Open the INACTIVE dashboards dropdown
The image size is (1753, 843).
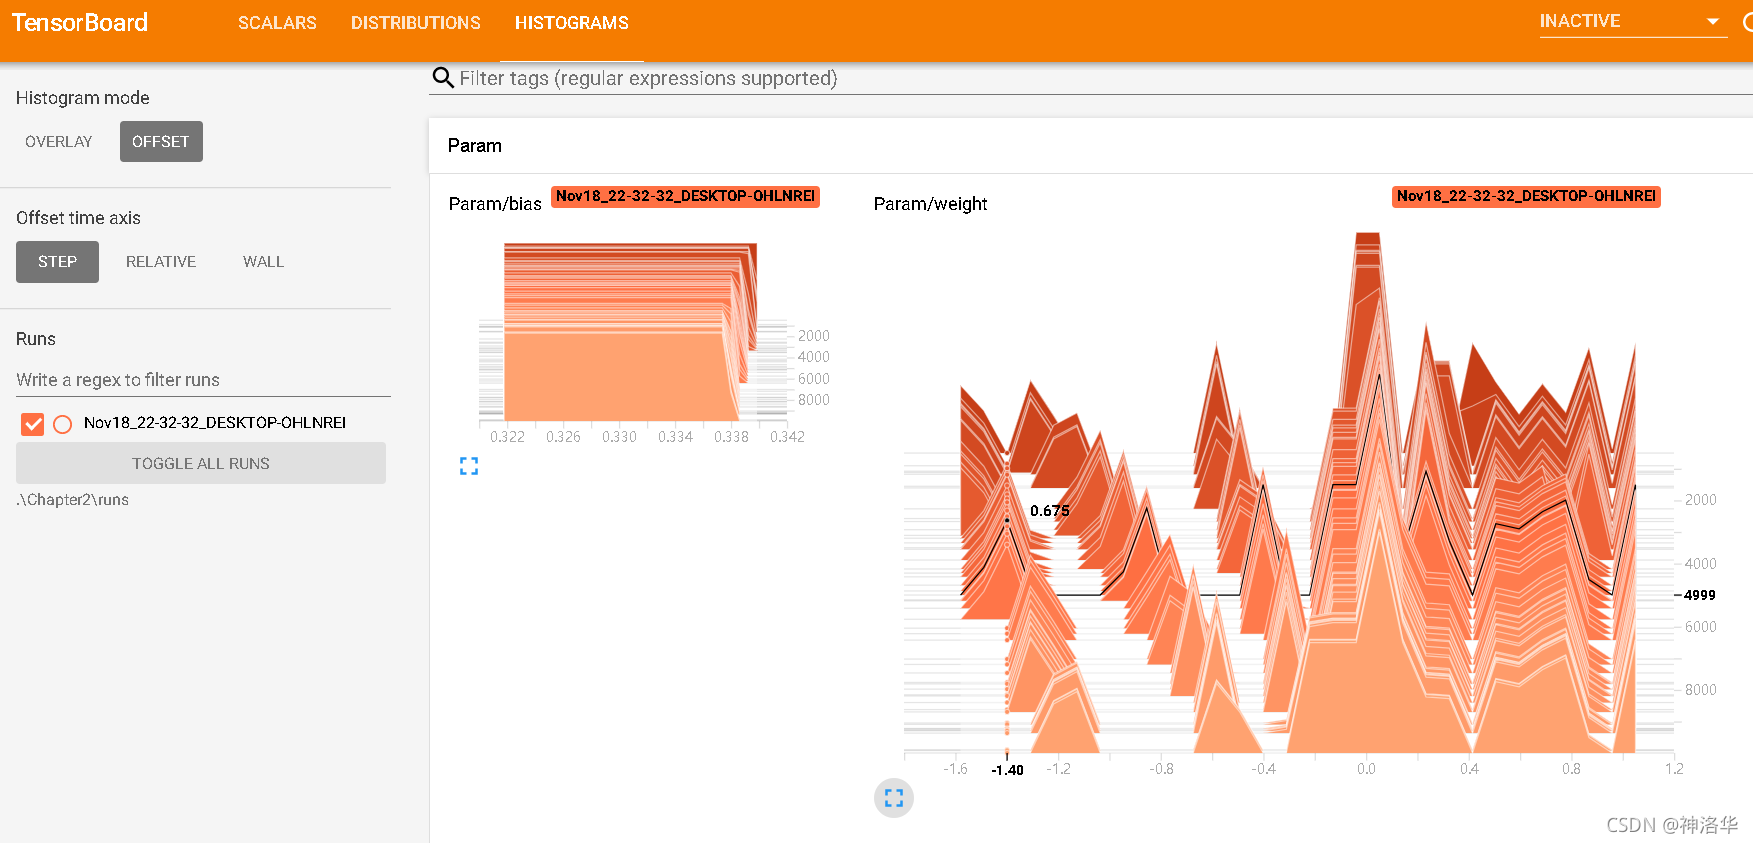pos(1632,22)
